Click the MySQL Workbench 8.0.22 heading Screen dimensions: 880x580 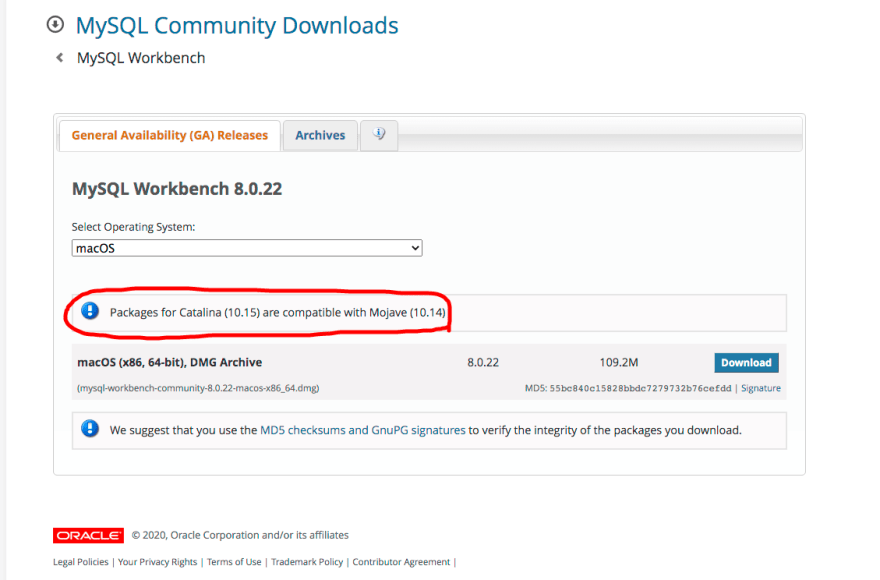[x=177, y=189]
